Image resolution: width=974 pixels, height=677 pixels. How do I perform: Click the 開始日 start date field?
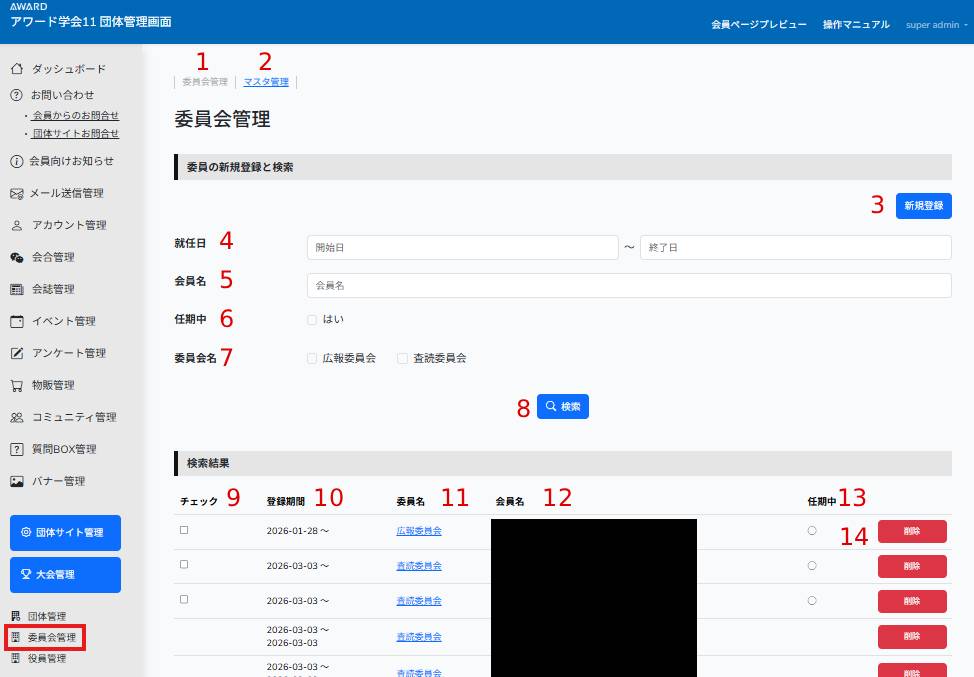click(462, 247)
